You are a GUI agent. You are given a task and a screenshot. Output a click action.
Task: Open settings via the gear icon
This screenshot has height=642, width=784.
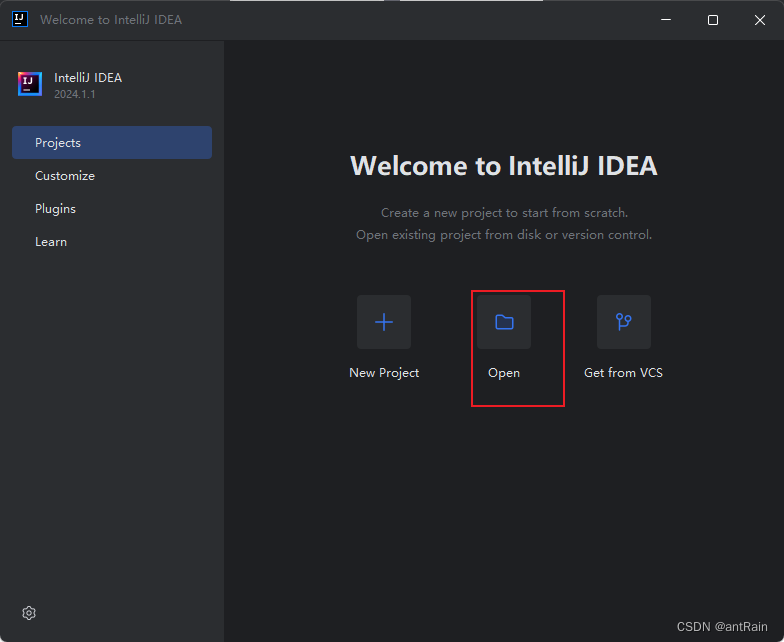[29, 613]
